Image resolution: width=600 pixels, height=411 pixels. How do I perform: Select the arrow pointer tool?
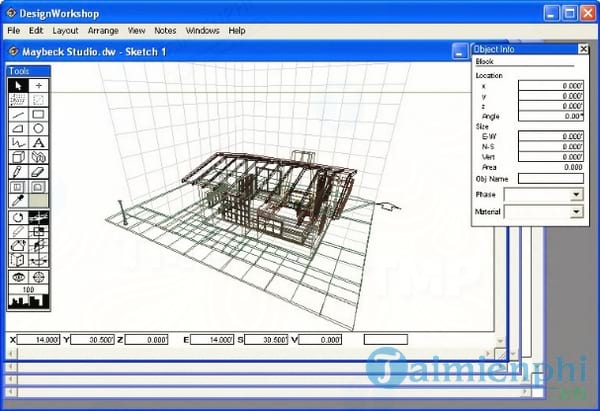pos(18,87)
